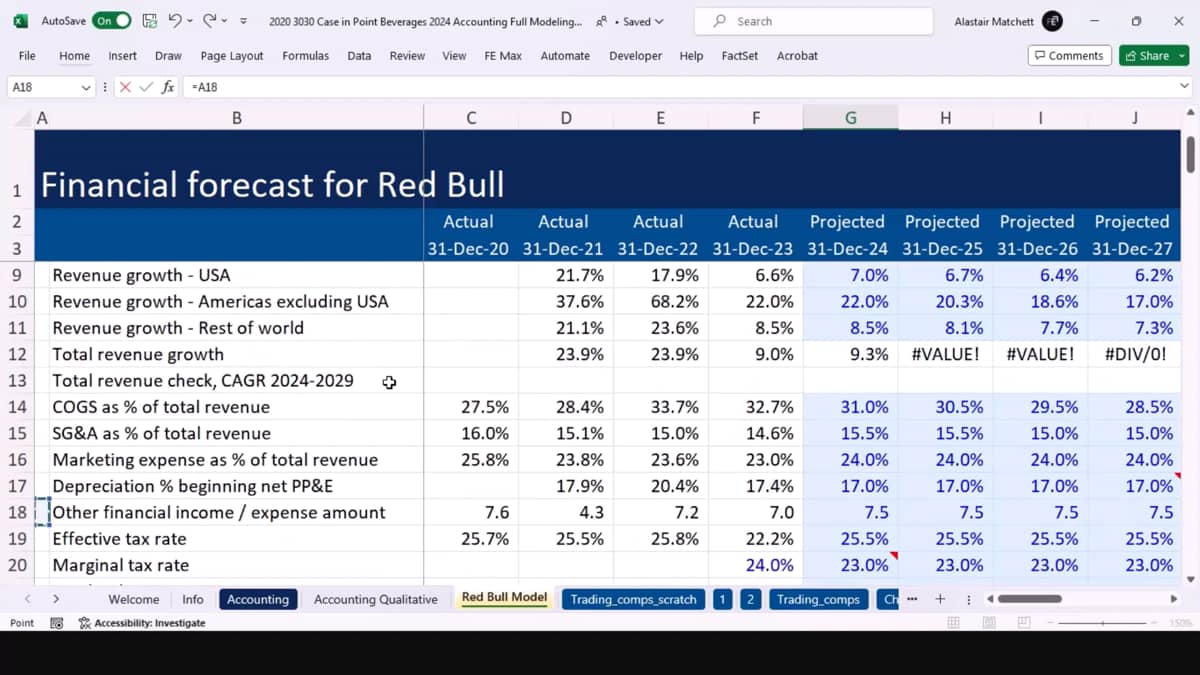Switch to the Trading_comps sheet
The height and width of the screenshot is (675, 1200).
pos(818,599)
